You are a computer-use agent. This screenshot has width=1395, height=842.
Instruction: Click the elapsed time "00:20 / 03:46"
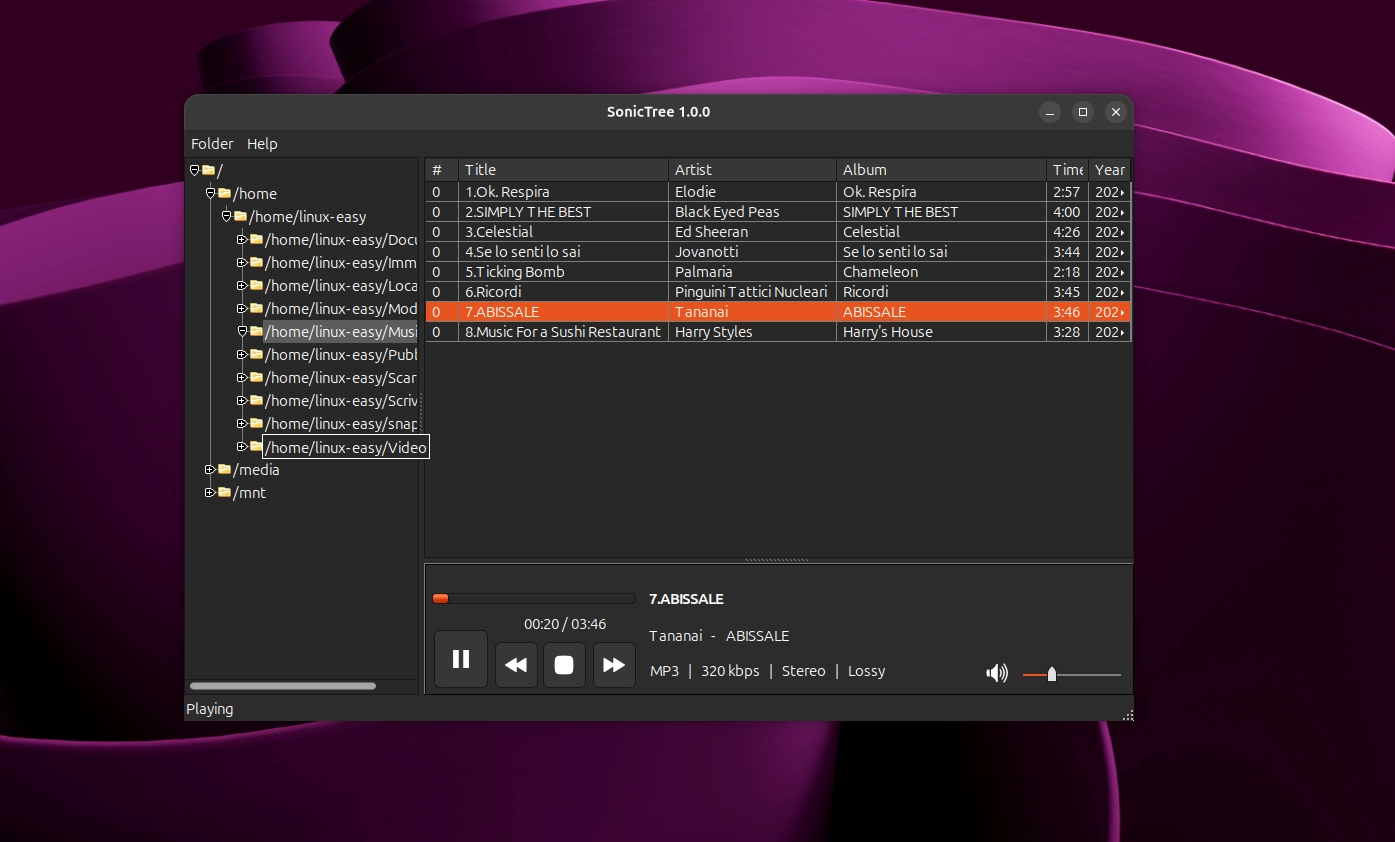pyautogui.click(x=565, y=624)
